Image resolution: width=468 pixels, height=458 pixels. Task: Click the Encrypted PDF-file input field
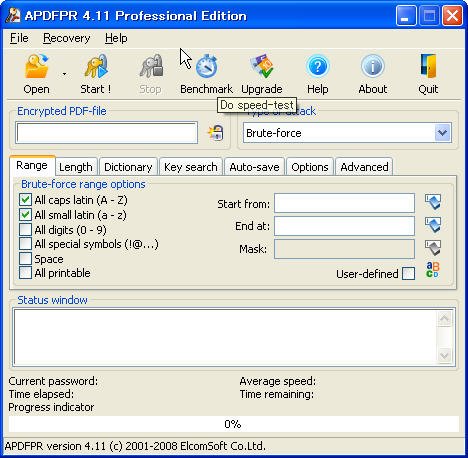pos(107,133)
